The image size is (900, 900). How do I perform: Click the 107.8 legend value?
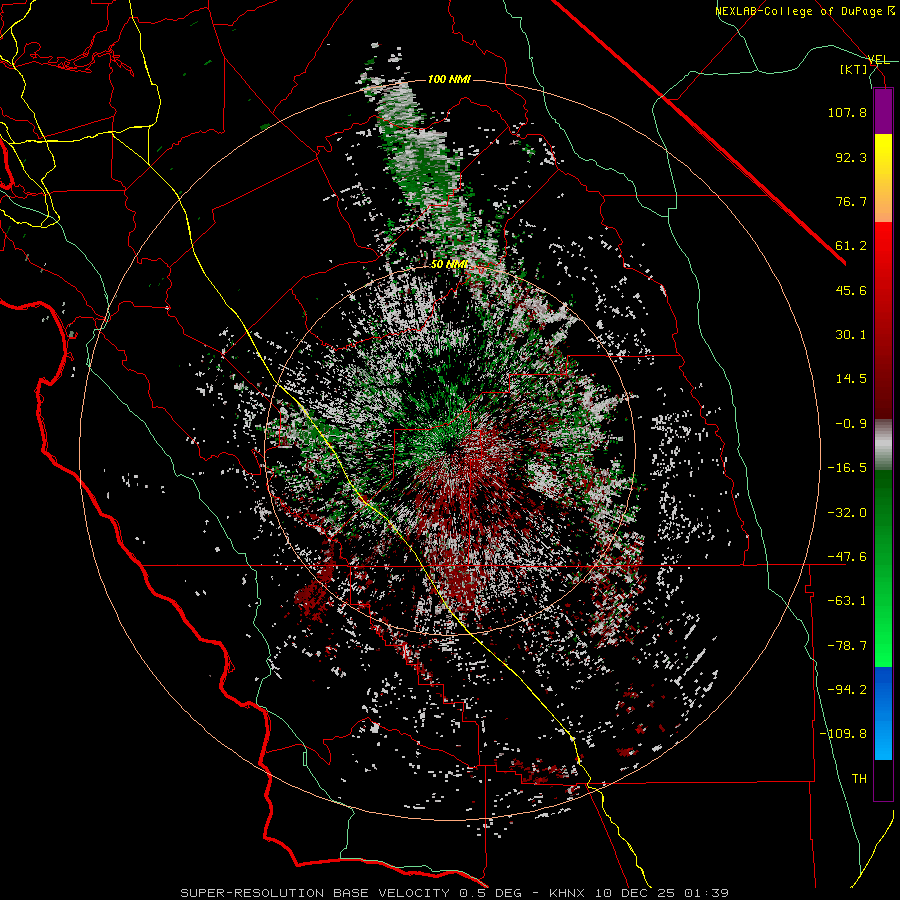pos(847,112)
